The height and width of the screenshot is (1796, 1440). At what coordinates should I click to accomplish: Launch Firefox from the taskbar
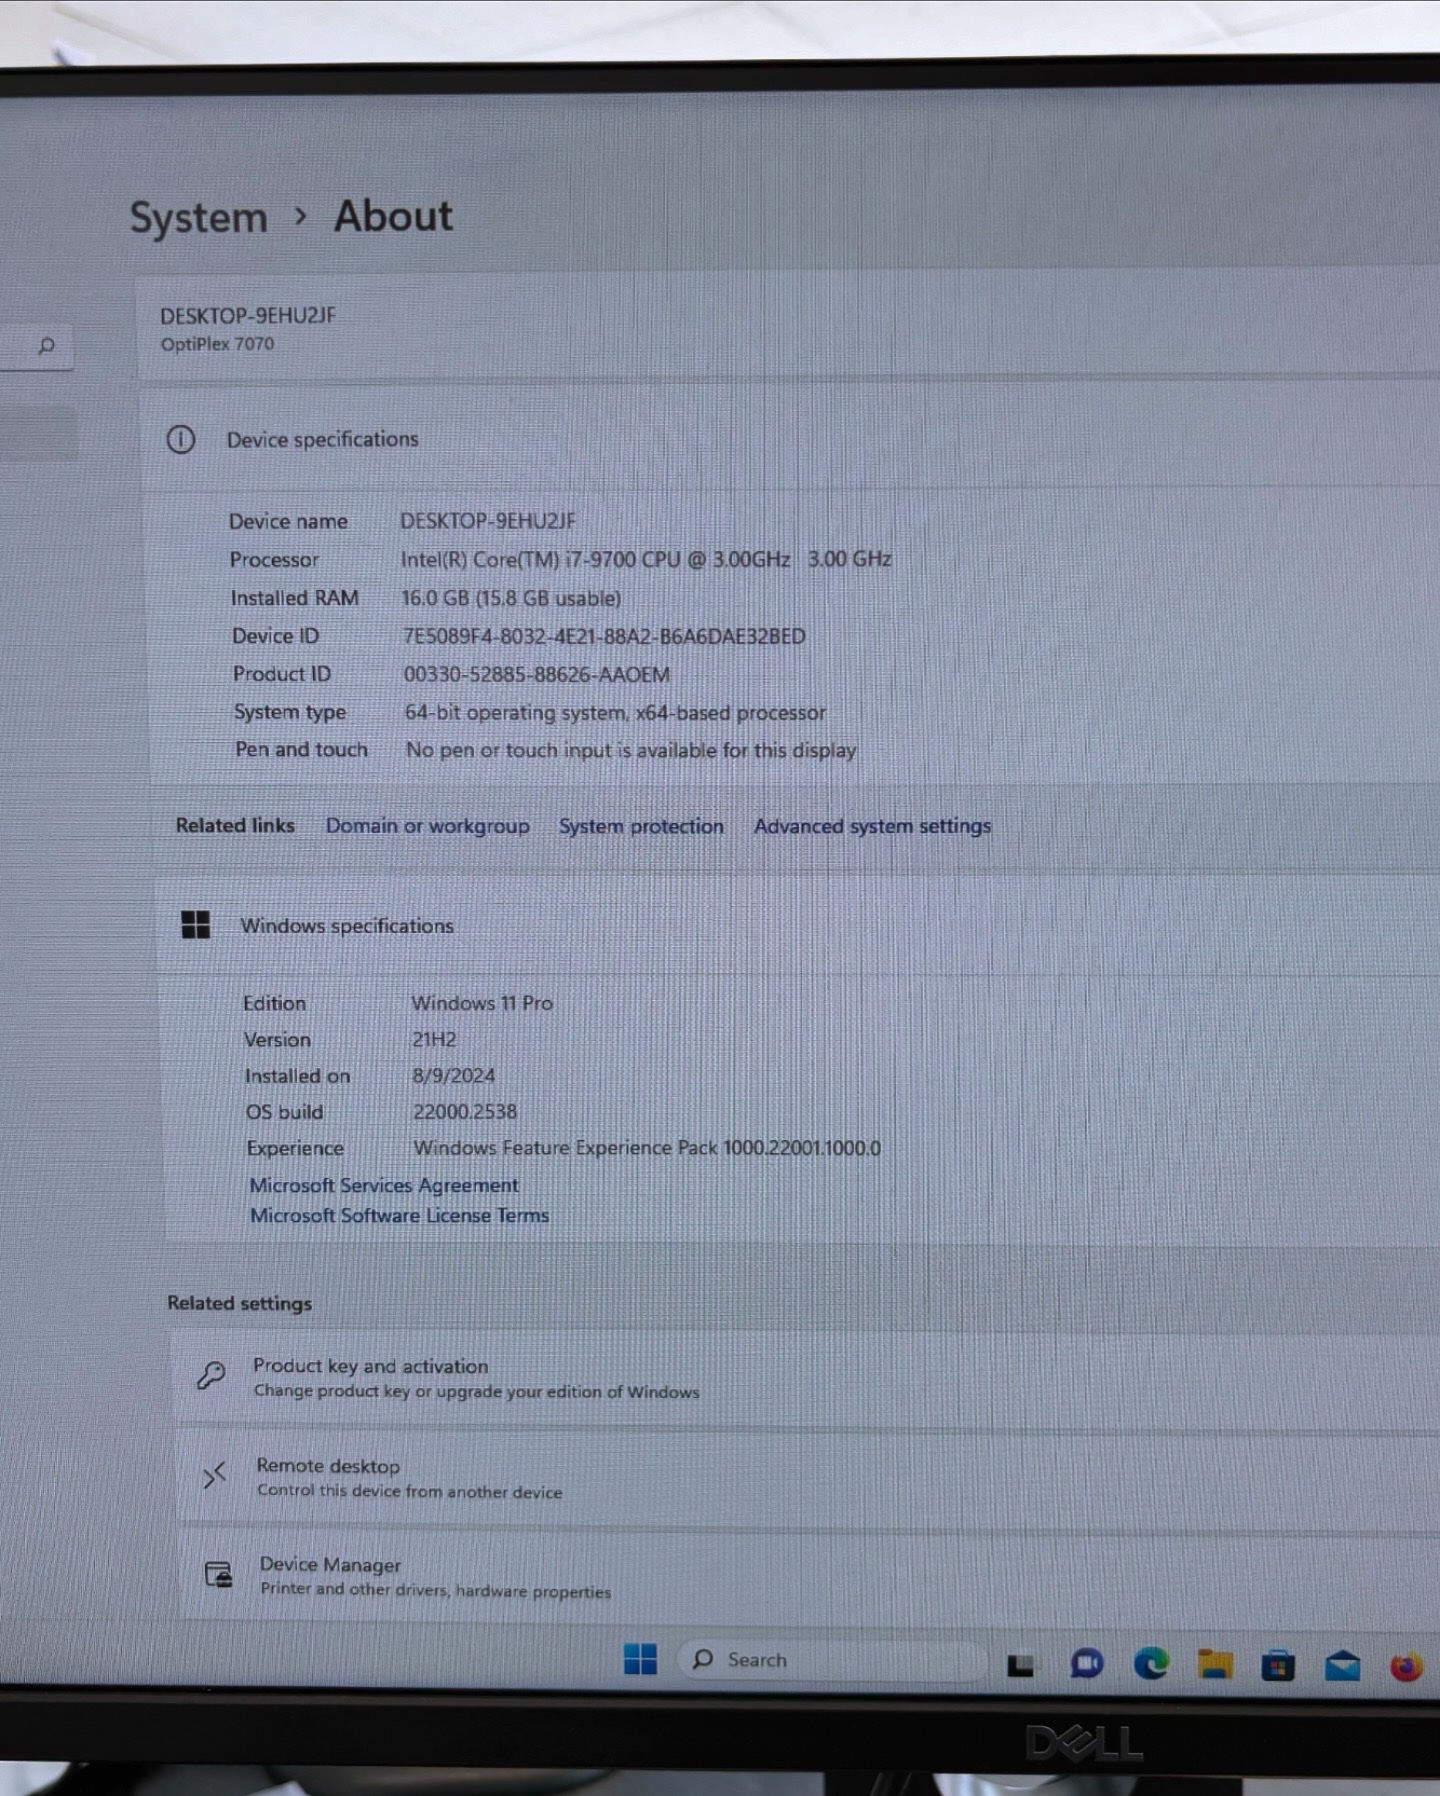point(1406,1667)
